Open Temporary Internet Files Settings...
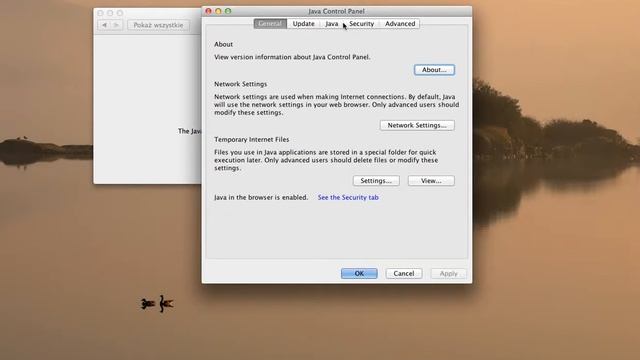 (376, 181)
